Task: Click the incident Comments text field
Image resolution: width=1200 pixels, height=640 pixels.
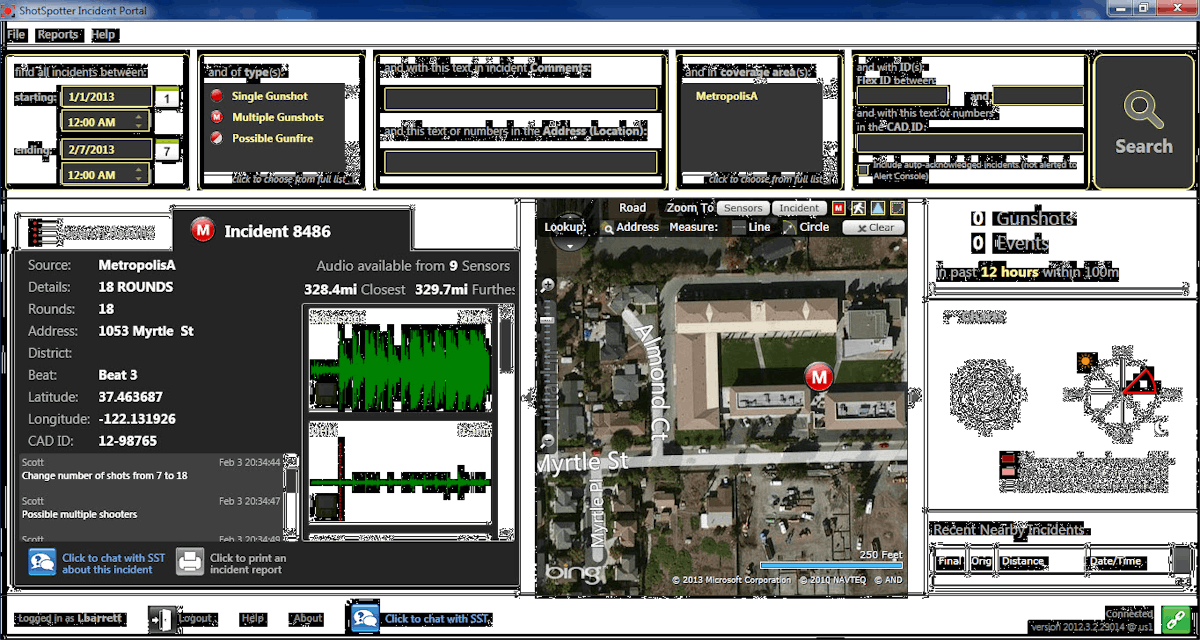Action: 518,98
